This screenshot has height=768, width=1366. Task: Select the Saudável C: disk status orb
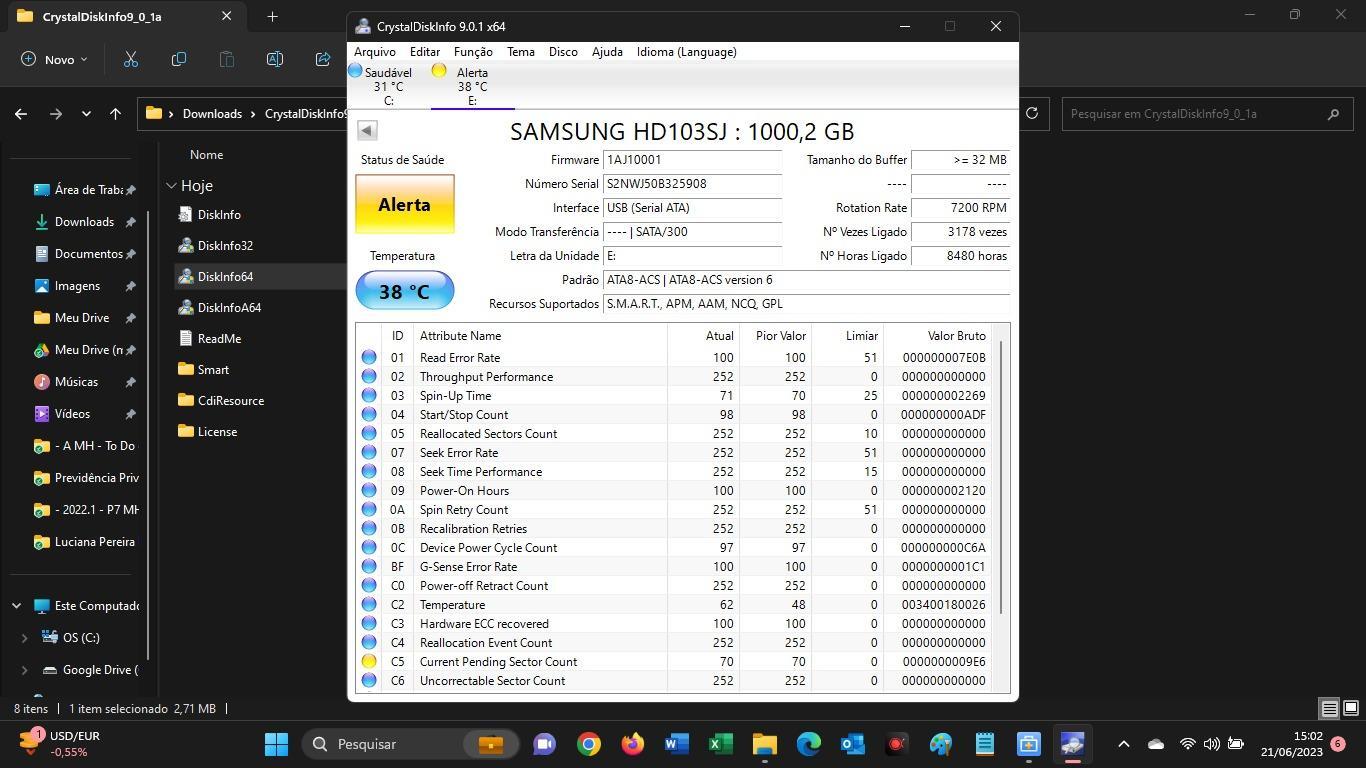click(355, 71)
